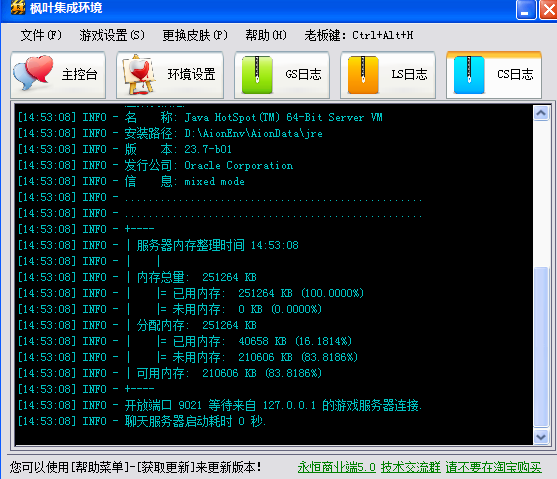Open the 技术交流群 link
This screenshot has height=479, width=557.
(x=411, y=467)
